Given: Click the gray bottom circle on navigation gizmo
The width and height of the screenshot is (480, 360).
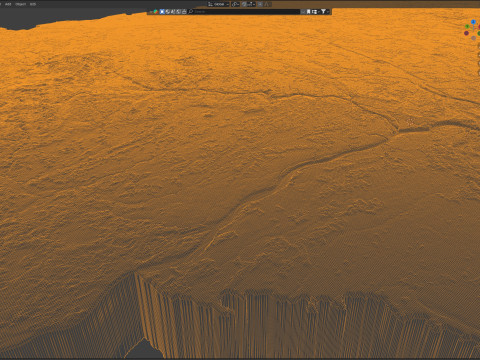Looking at the screenshot, I should (x=473, y=38).
